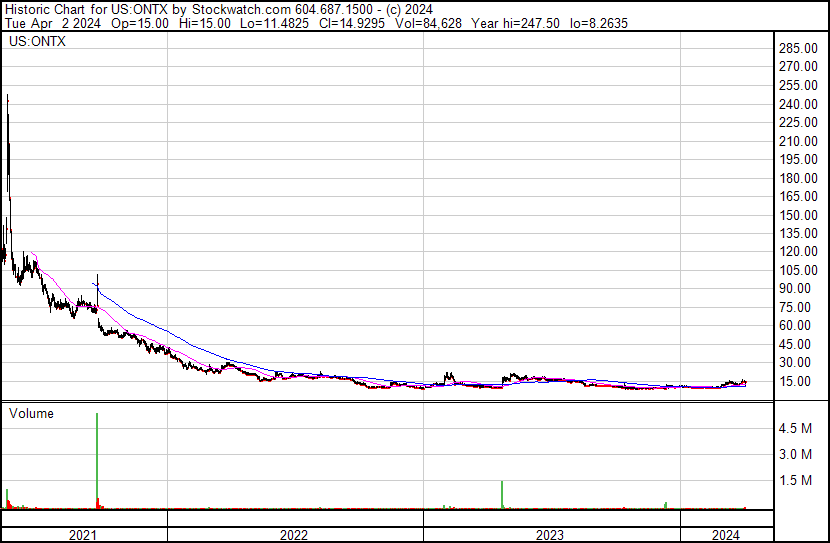830x543 pixels.
Task: Select the 2021 year label on timeline
Action: (x=83, y=535)
